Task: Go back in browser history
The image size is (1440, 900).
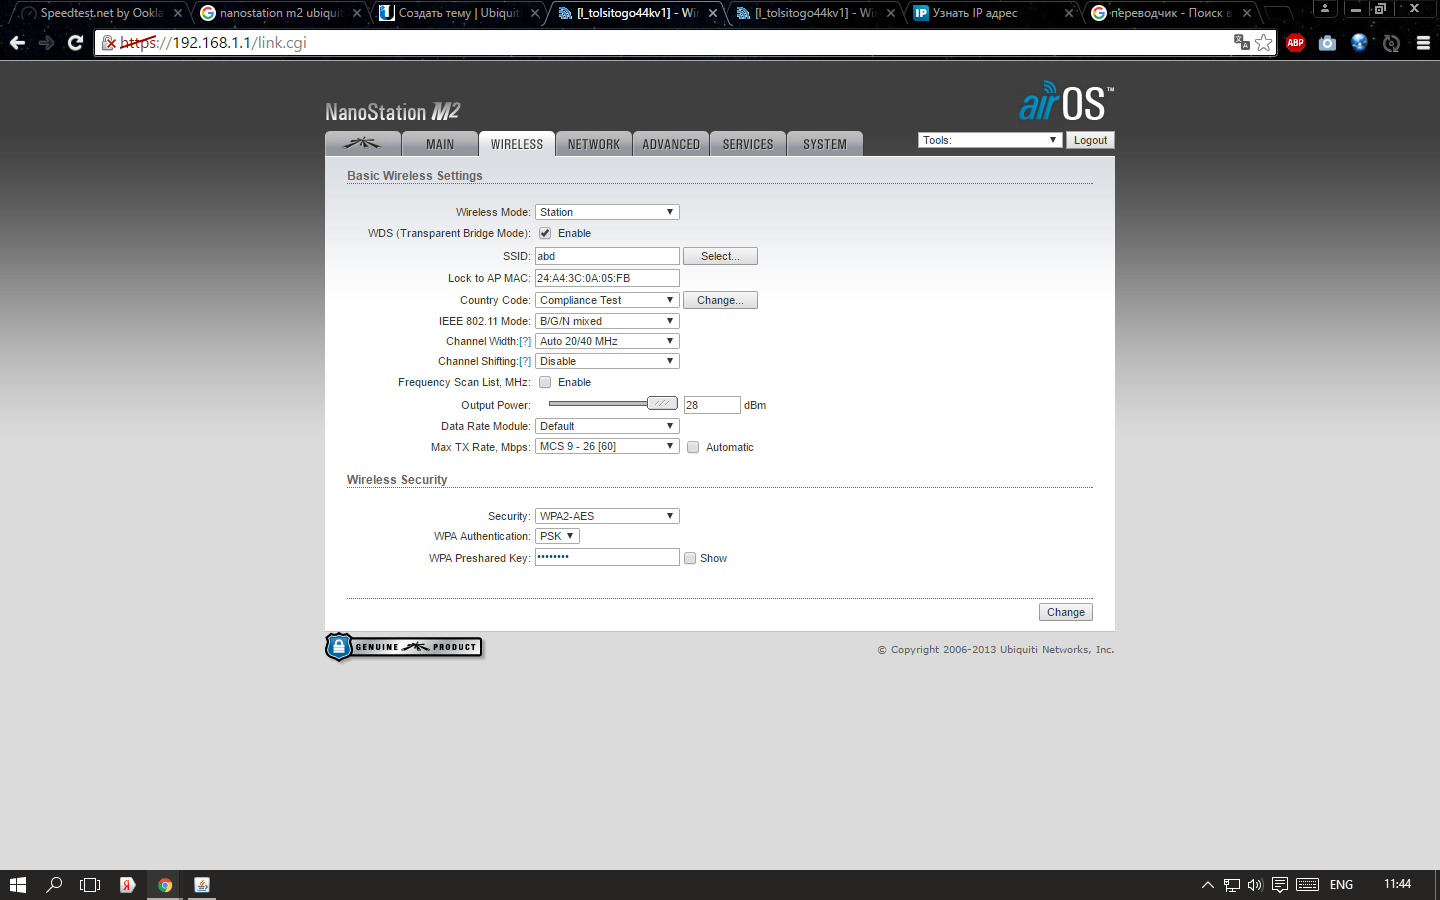Action: 17,43
